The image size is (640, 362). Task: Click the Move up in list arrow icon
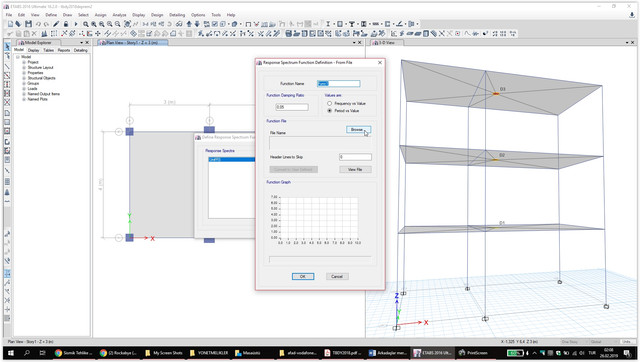(x=189, y=24)
